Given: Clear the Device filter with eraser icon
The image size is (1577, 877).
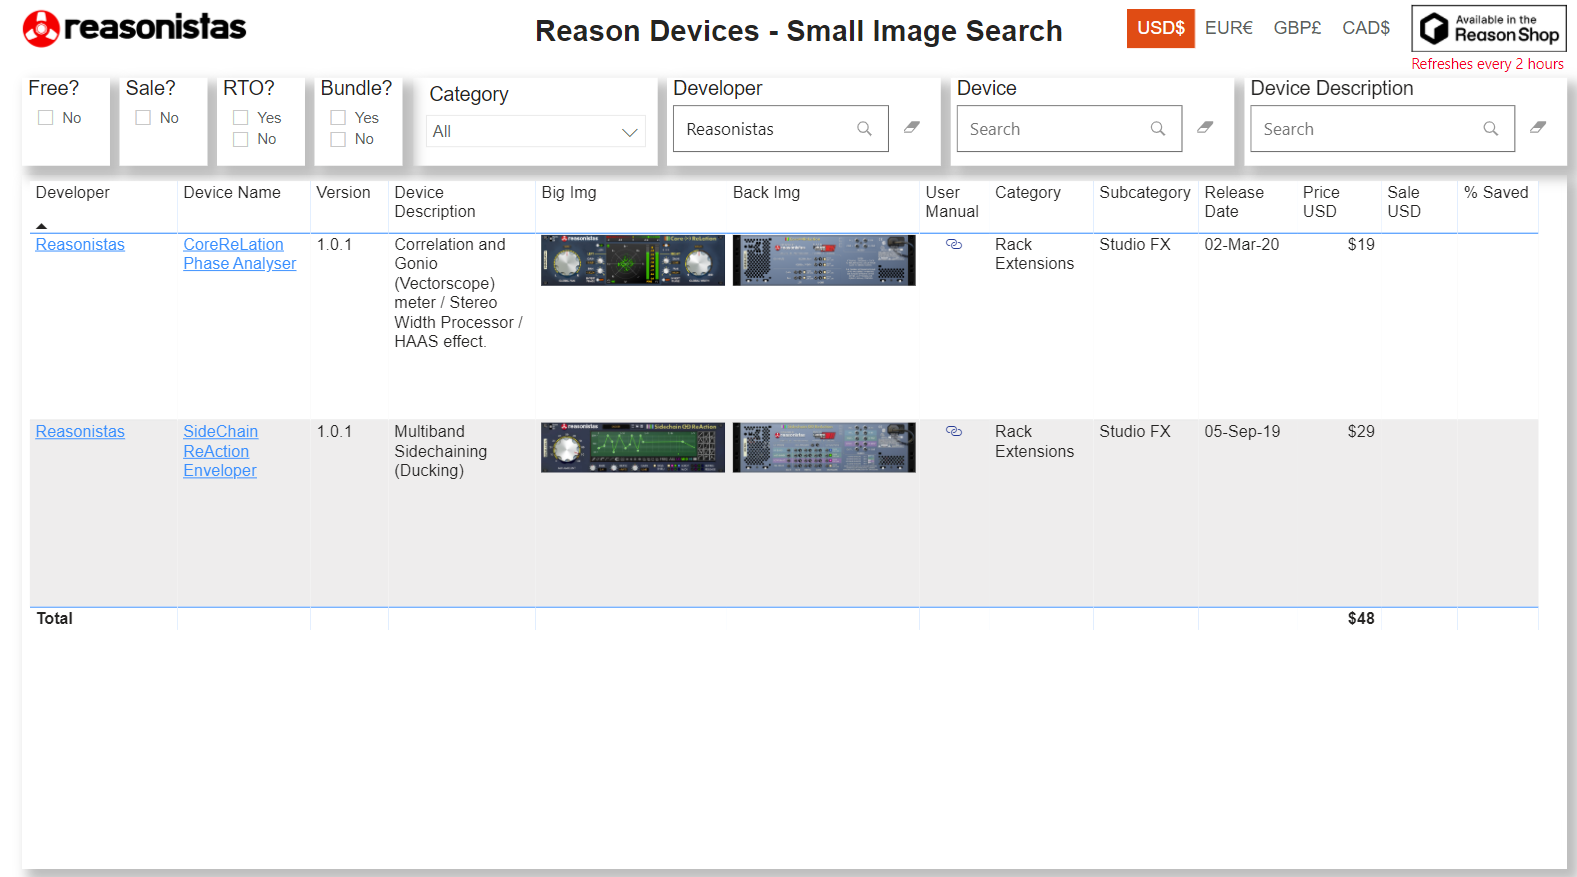Looking at the screenshot, I should 1205,127.
